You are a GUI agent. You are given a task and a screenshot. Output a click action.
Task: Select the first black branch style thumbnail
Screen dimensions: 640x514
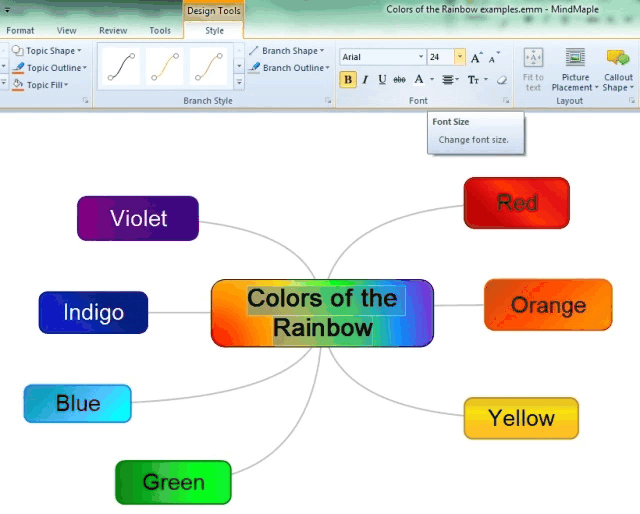coord(122,67)
